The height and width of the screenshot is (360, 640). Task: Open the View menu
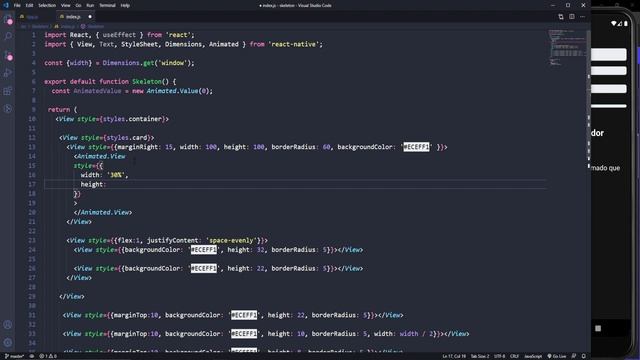[66, 5]
